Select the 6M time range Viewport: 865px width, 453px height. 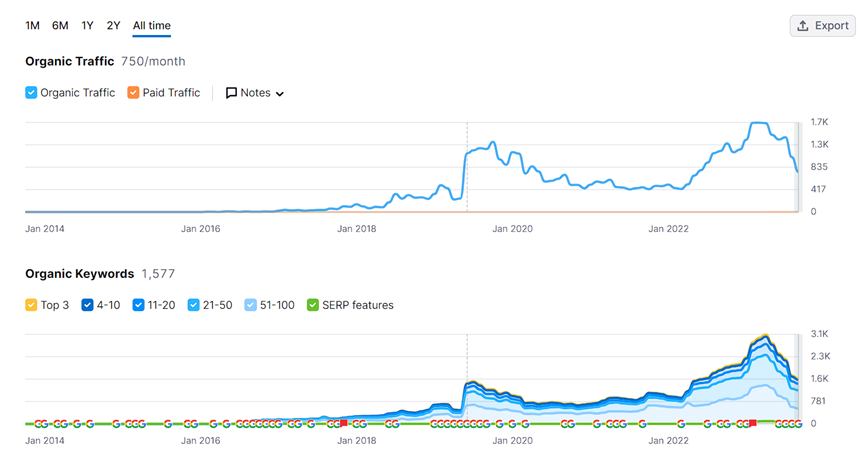60,25
